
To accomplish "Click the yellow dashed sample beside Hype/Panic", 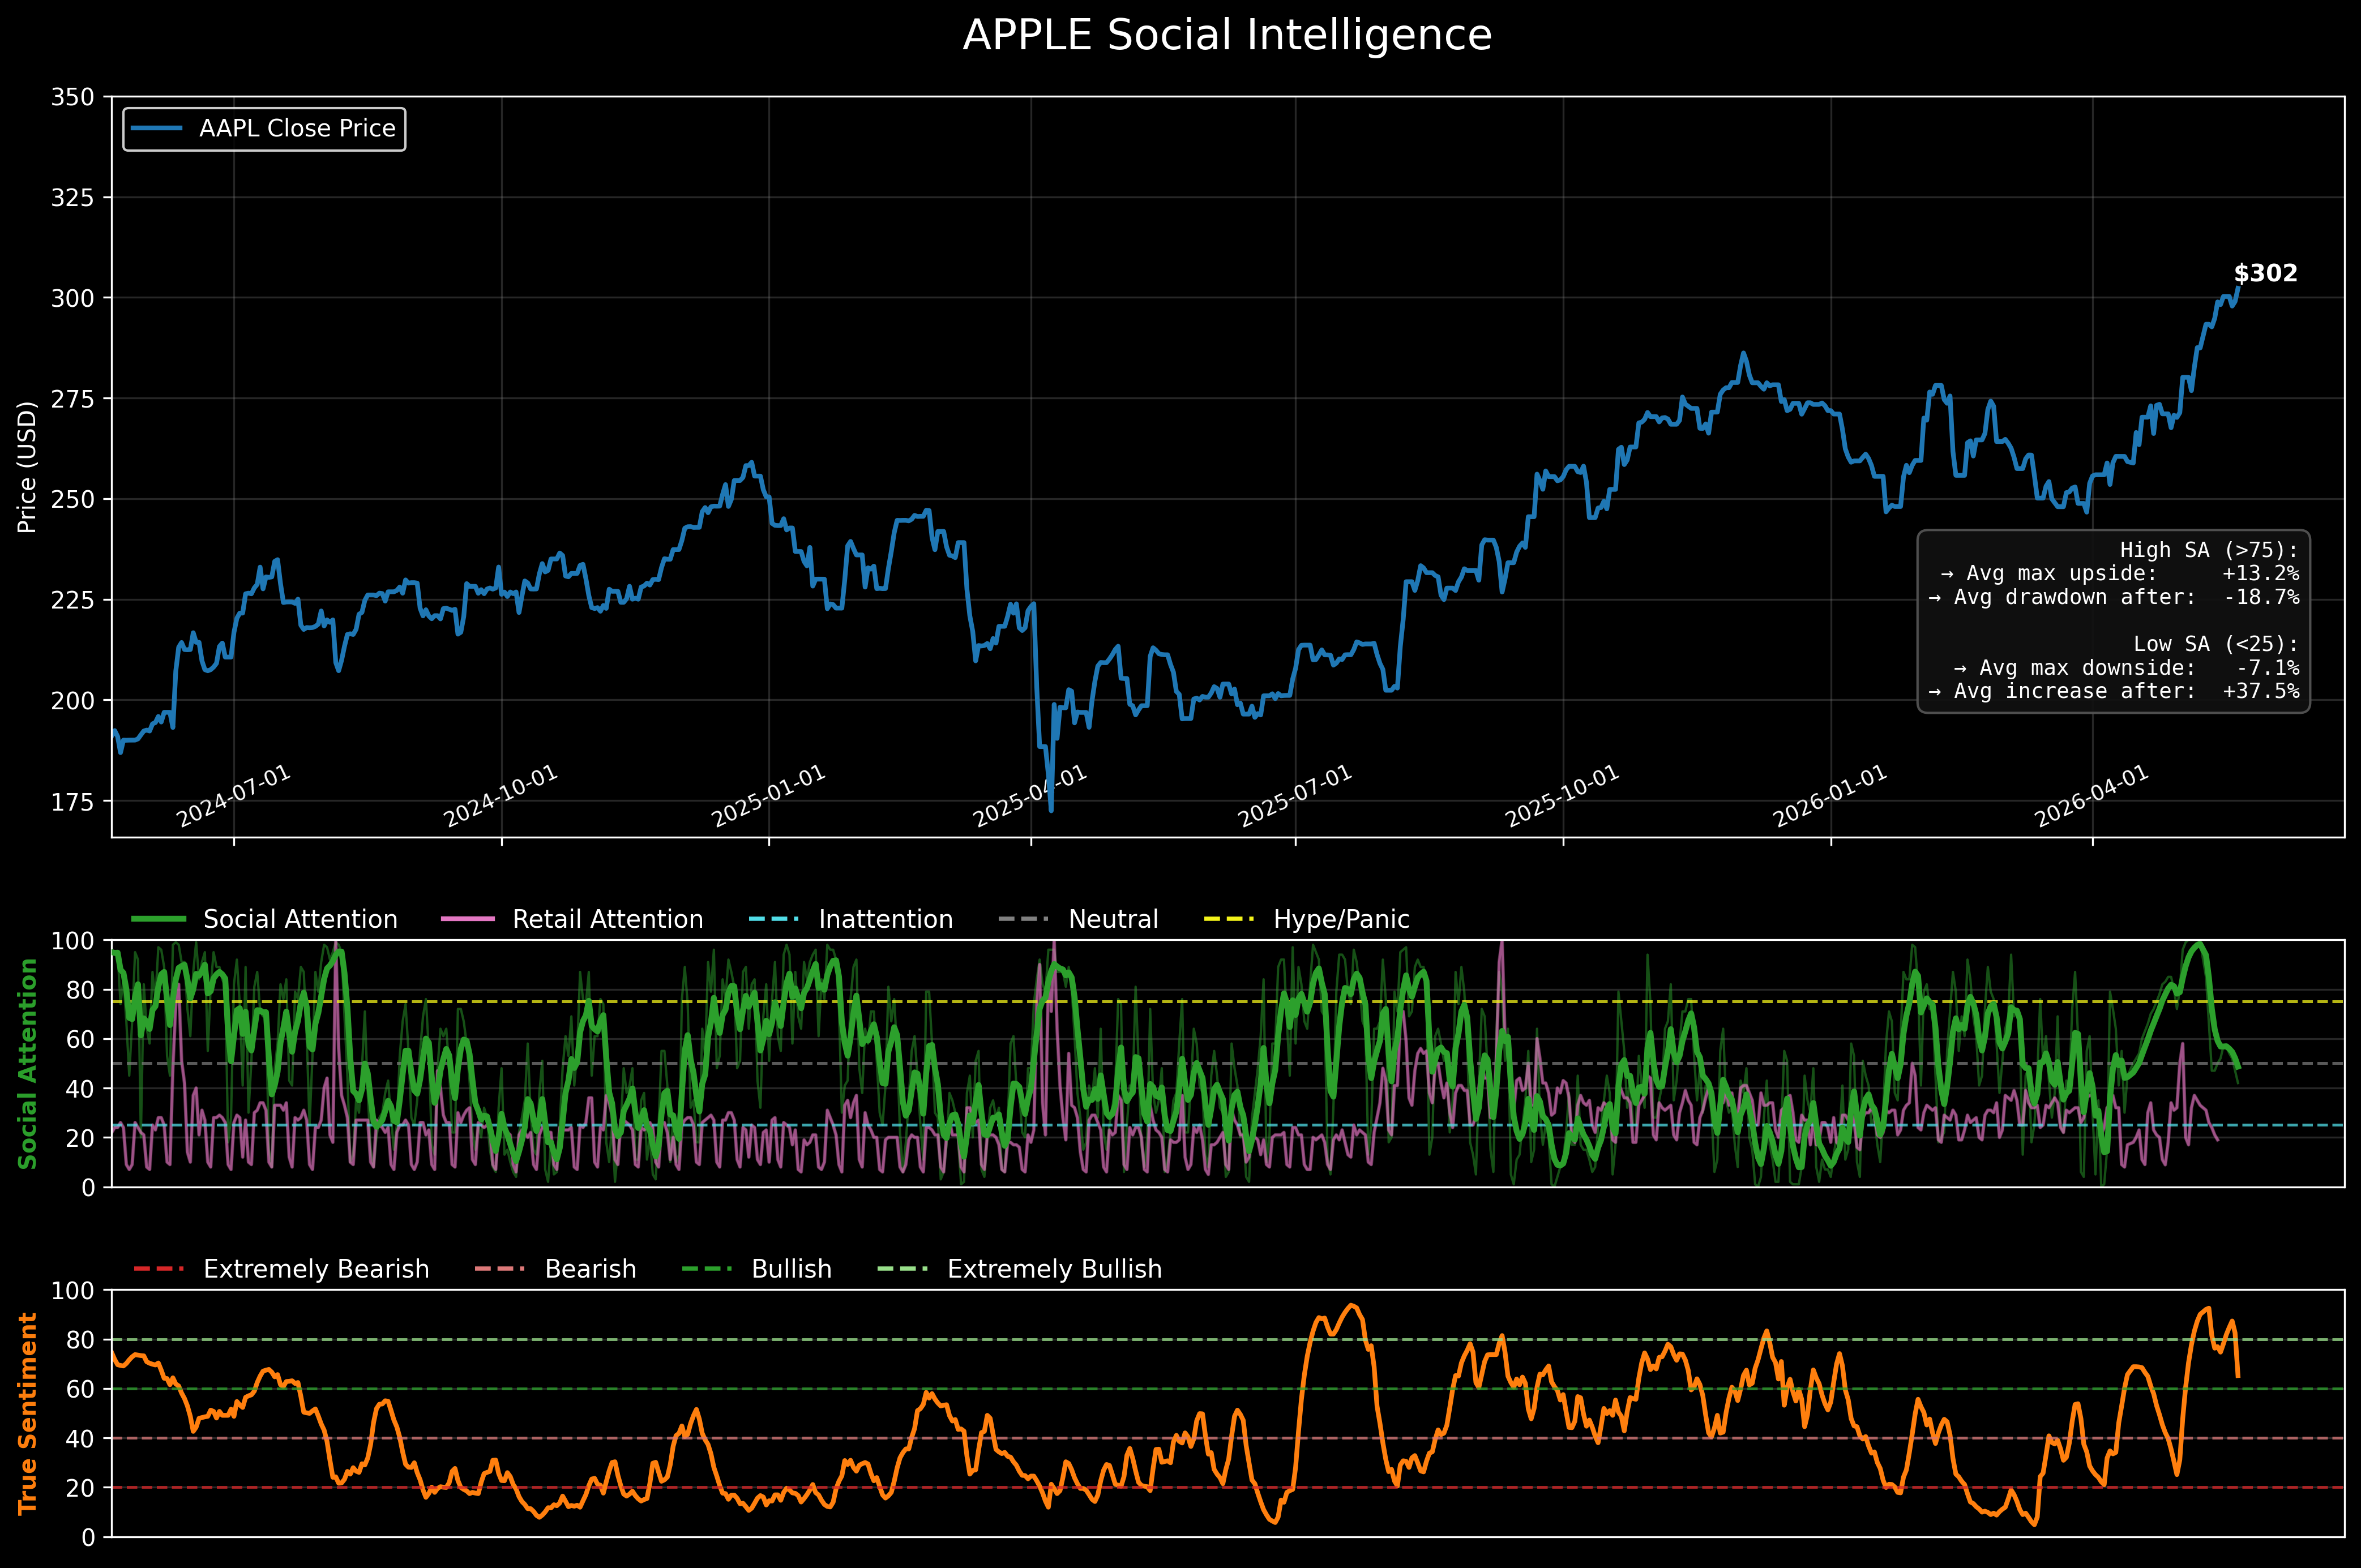I will pyautogui.click(x=1229, y=919).
